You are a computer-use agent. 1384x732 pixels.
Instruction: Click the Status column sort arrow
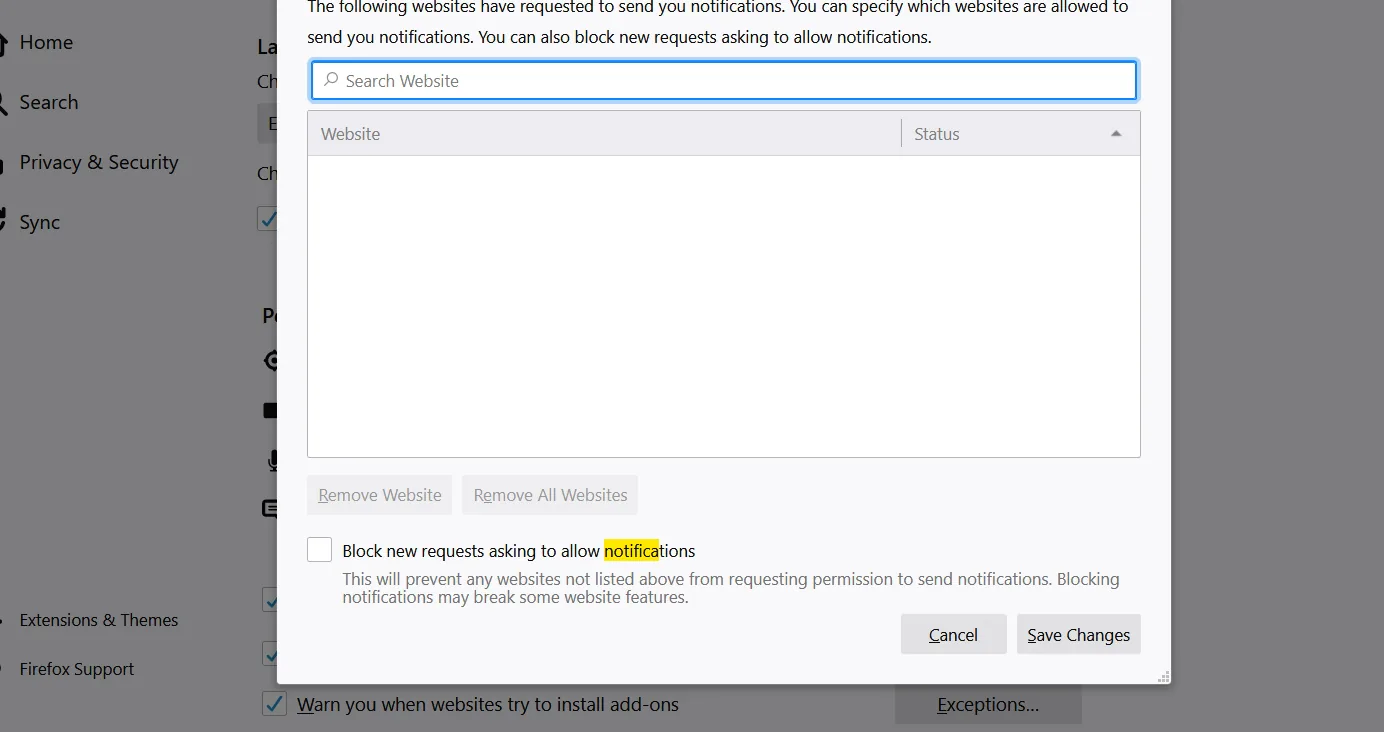coord(1116,134)
